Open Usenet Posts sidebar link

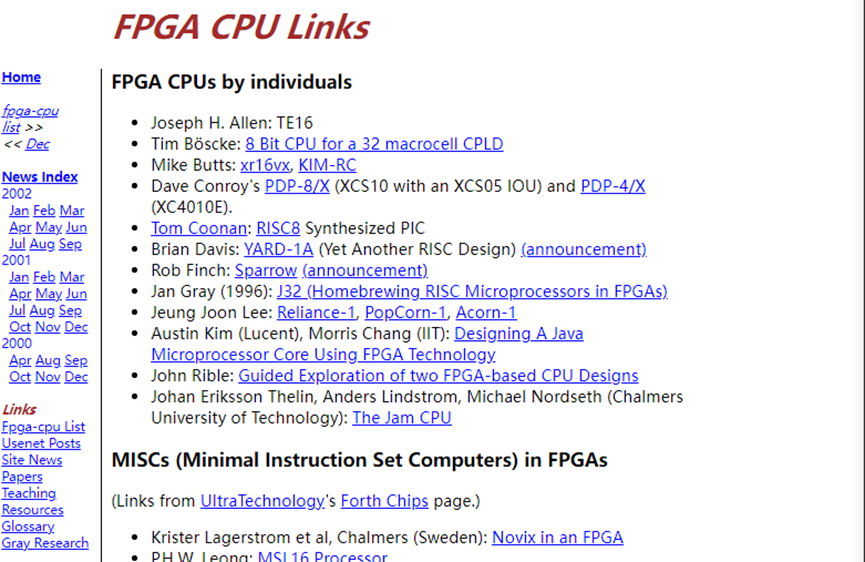[x=41, y=443]
